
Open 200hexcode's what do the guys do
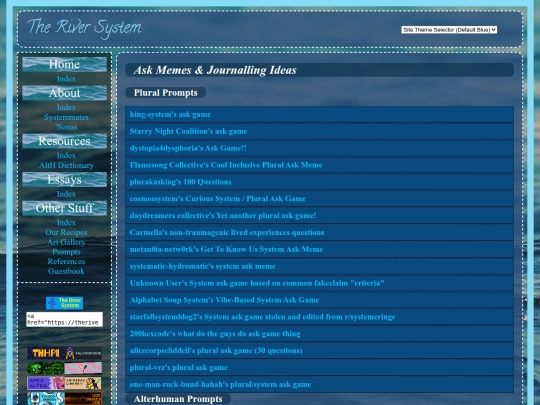click(319, 334)
